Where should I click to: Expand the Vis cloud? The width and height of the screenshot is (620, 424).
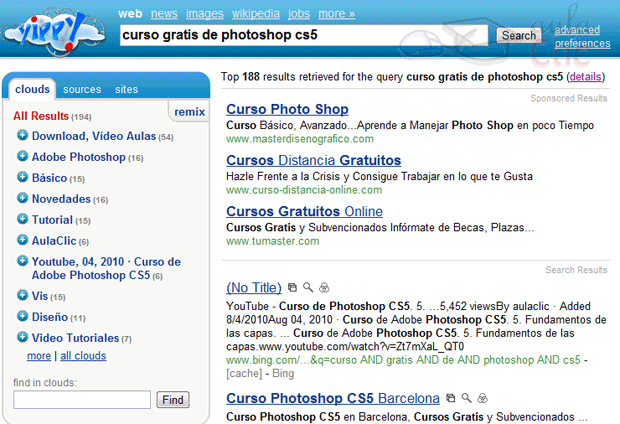pos(23,295)
